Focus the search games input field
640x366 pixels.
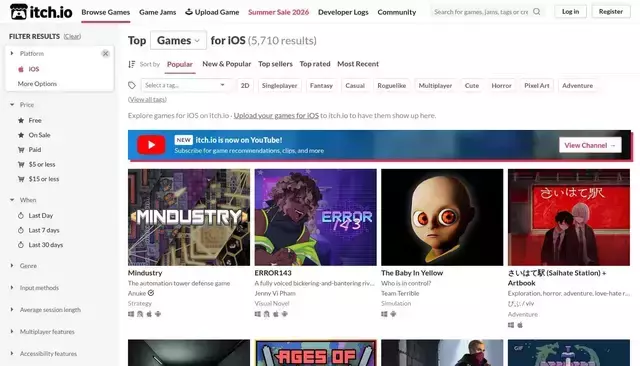tap(481, 12)
